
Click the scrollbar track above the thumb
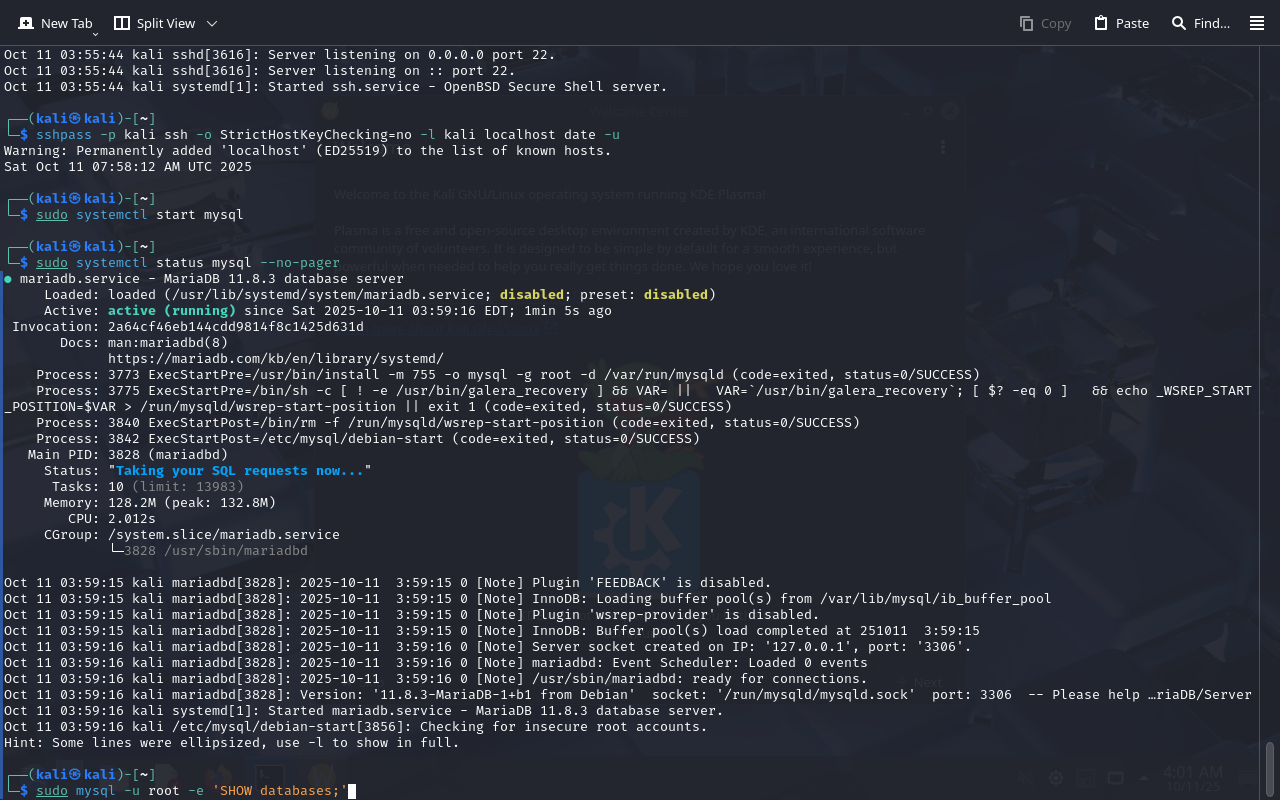tap(1270, 400)
